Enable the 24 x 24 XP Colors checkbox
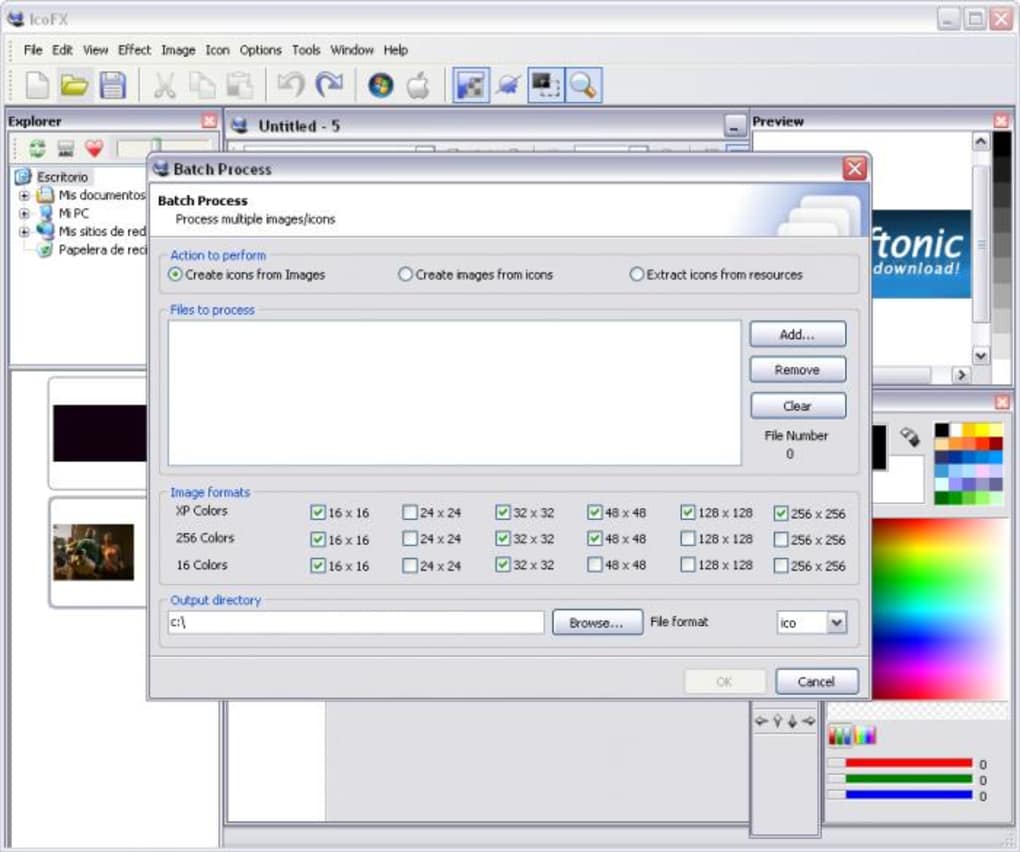 coord(409,512)
